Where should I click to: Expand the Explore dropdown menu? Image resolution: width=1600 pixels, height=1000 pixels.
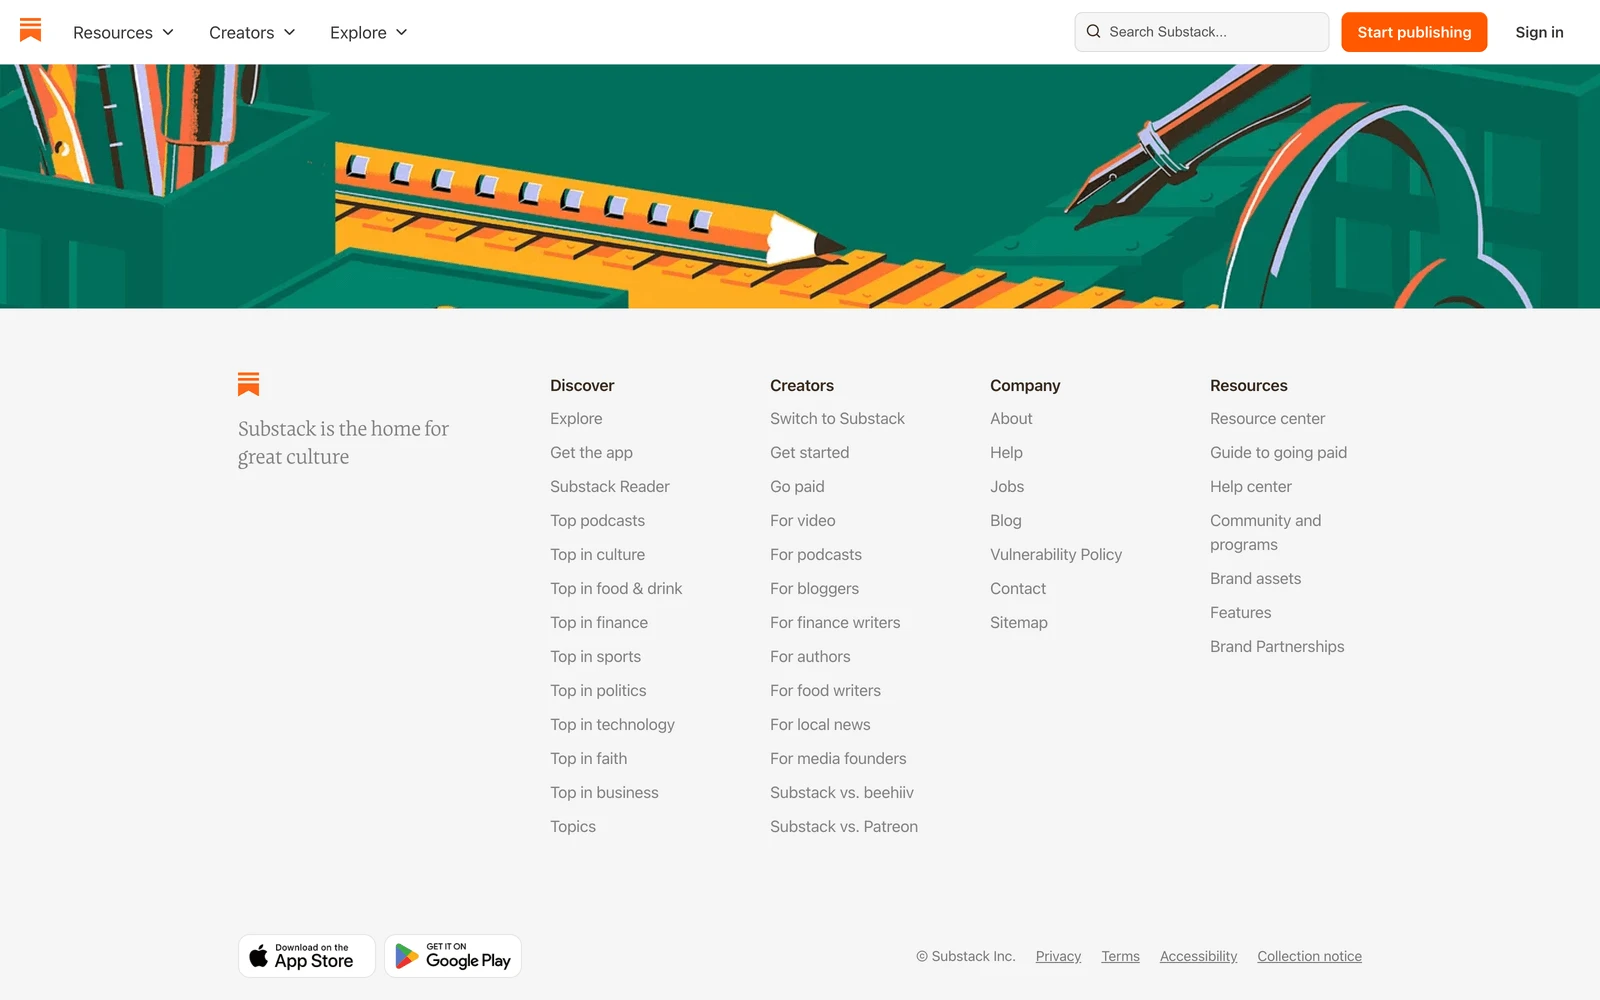click(369, 32)
